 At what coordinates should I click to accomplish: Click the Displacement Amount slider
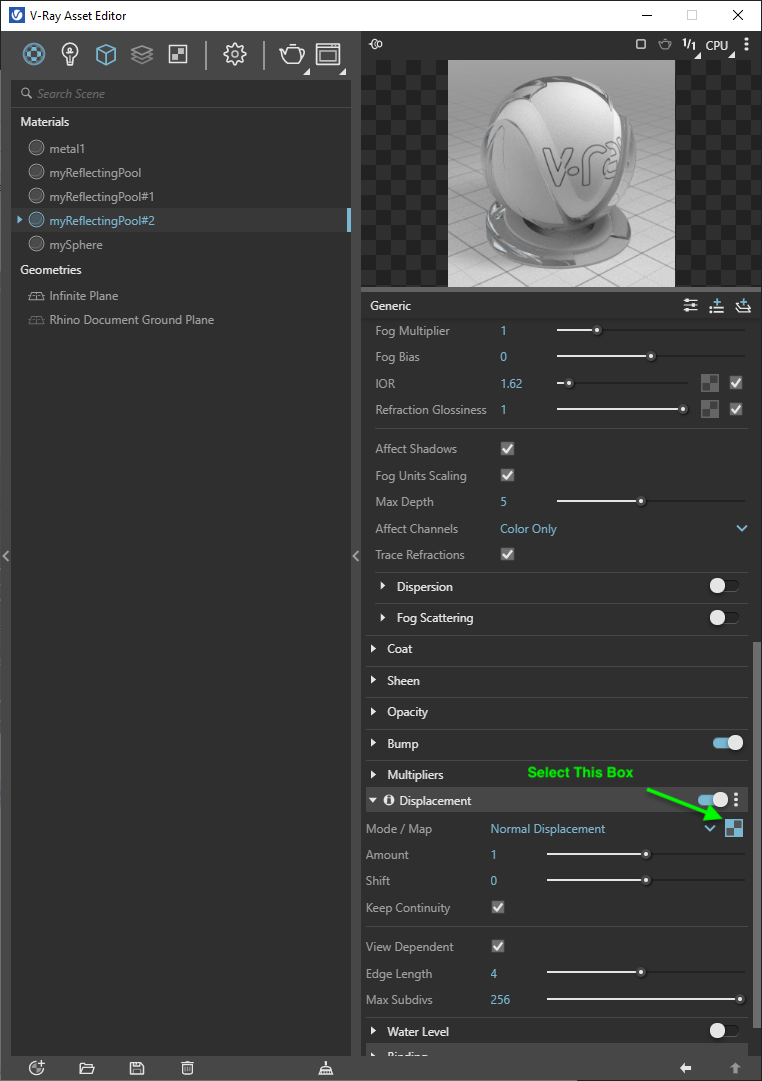(x=645, y=854)
